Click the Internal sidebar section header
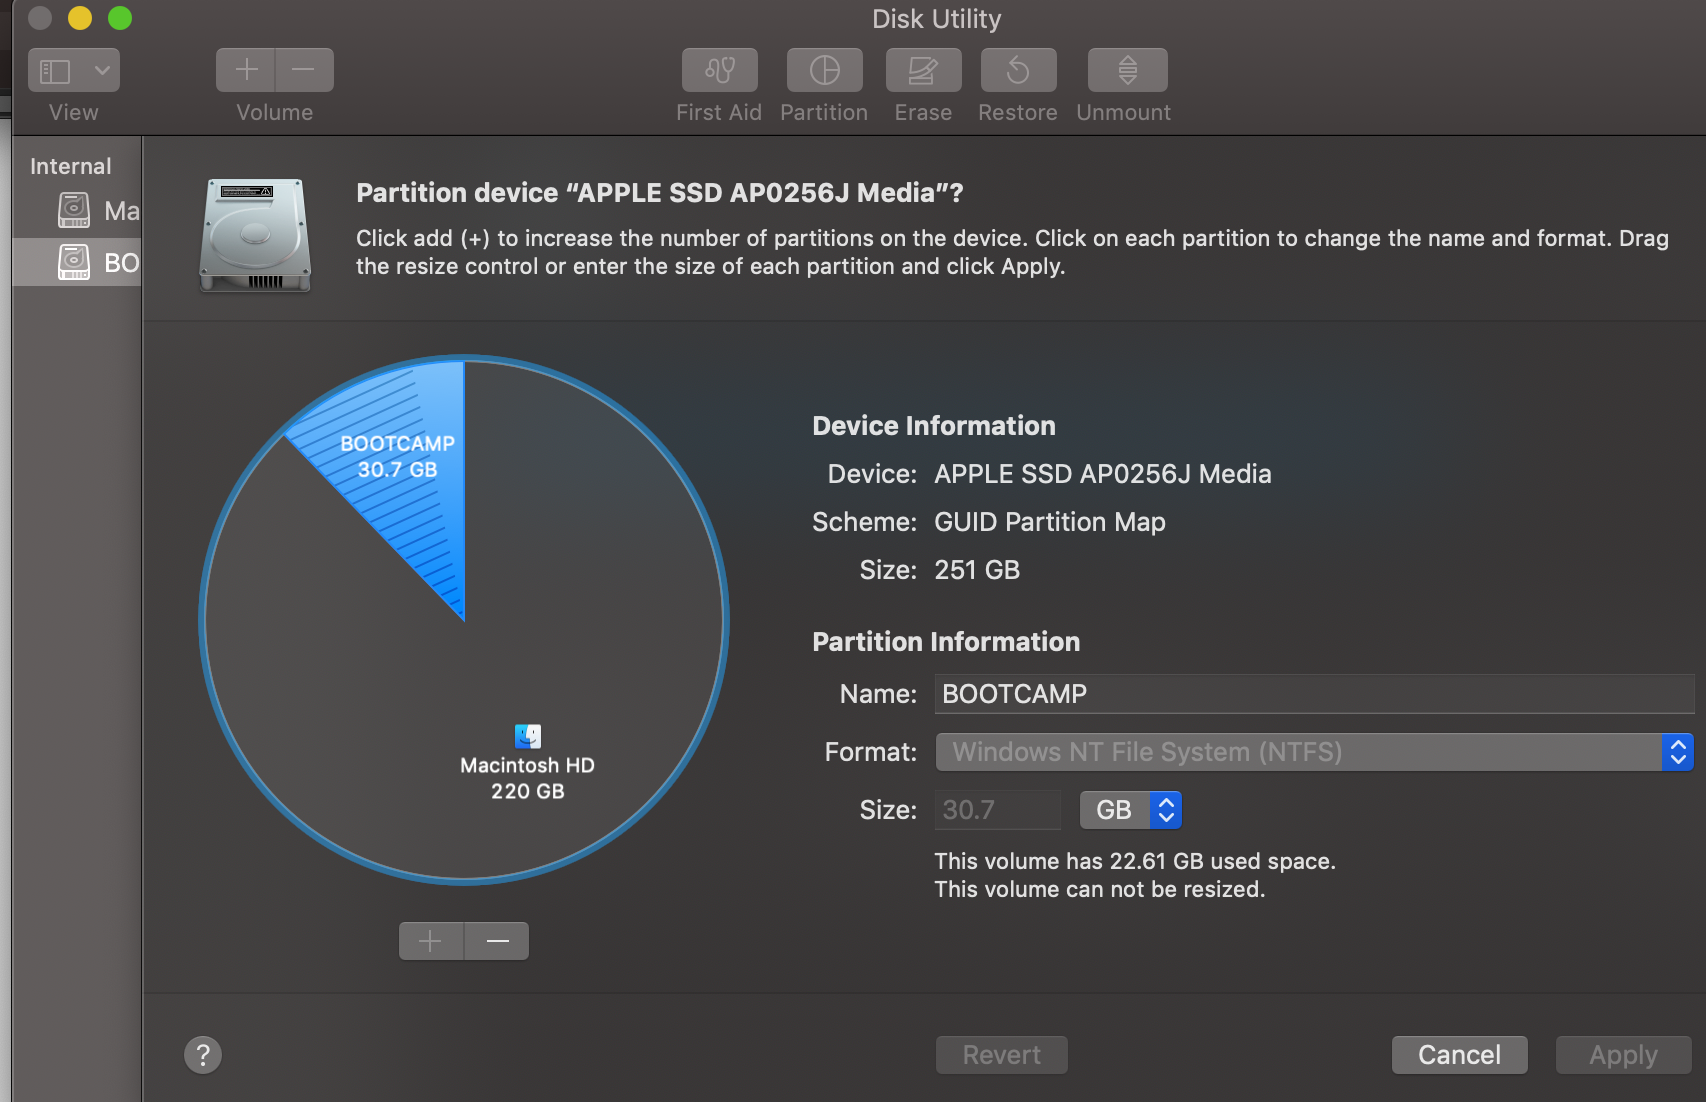The image size is (1706, 1102). tap(70, 166)
